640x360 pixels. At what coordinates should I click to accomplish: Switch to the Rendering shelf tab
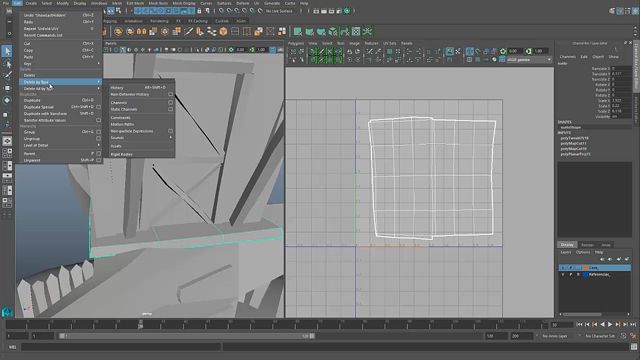(x=159, y=21)
